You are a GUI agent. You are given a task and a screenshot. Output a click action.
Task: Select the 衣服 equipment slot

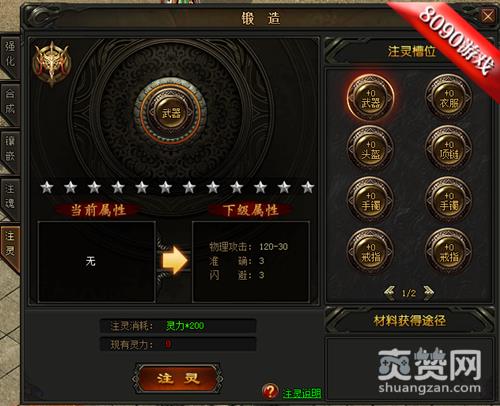click(449, 98)
